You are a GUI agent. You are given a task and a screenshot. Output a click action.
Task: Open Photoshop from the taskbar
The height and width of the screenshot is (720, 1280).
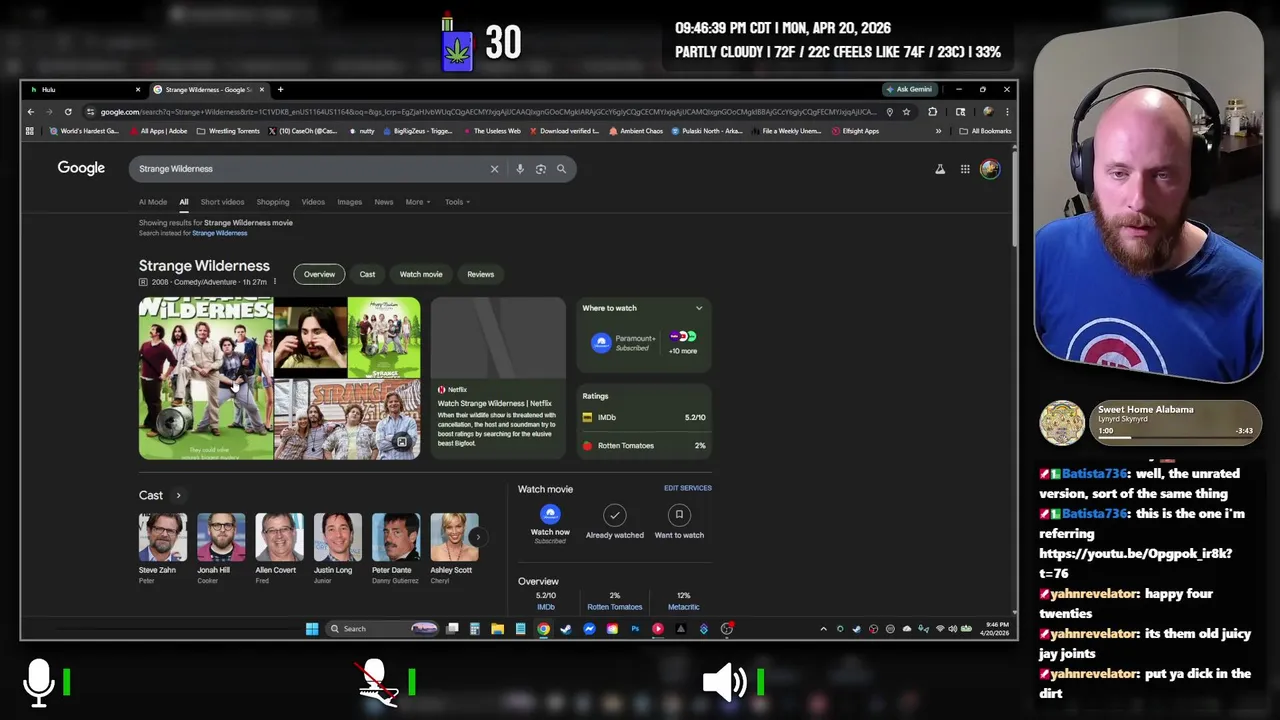coord(635,629)
